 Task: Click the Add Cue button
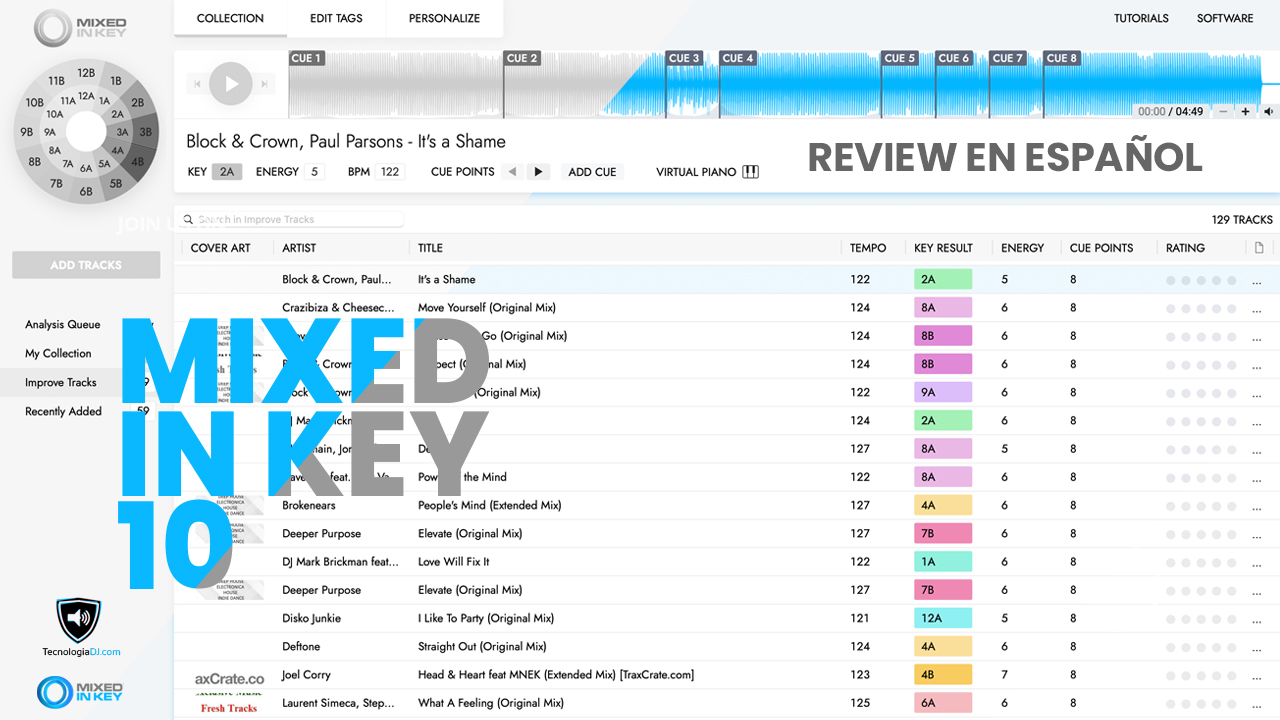pos(592,172)
